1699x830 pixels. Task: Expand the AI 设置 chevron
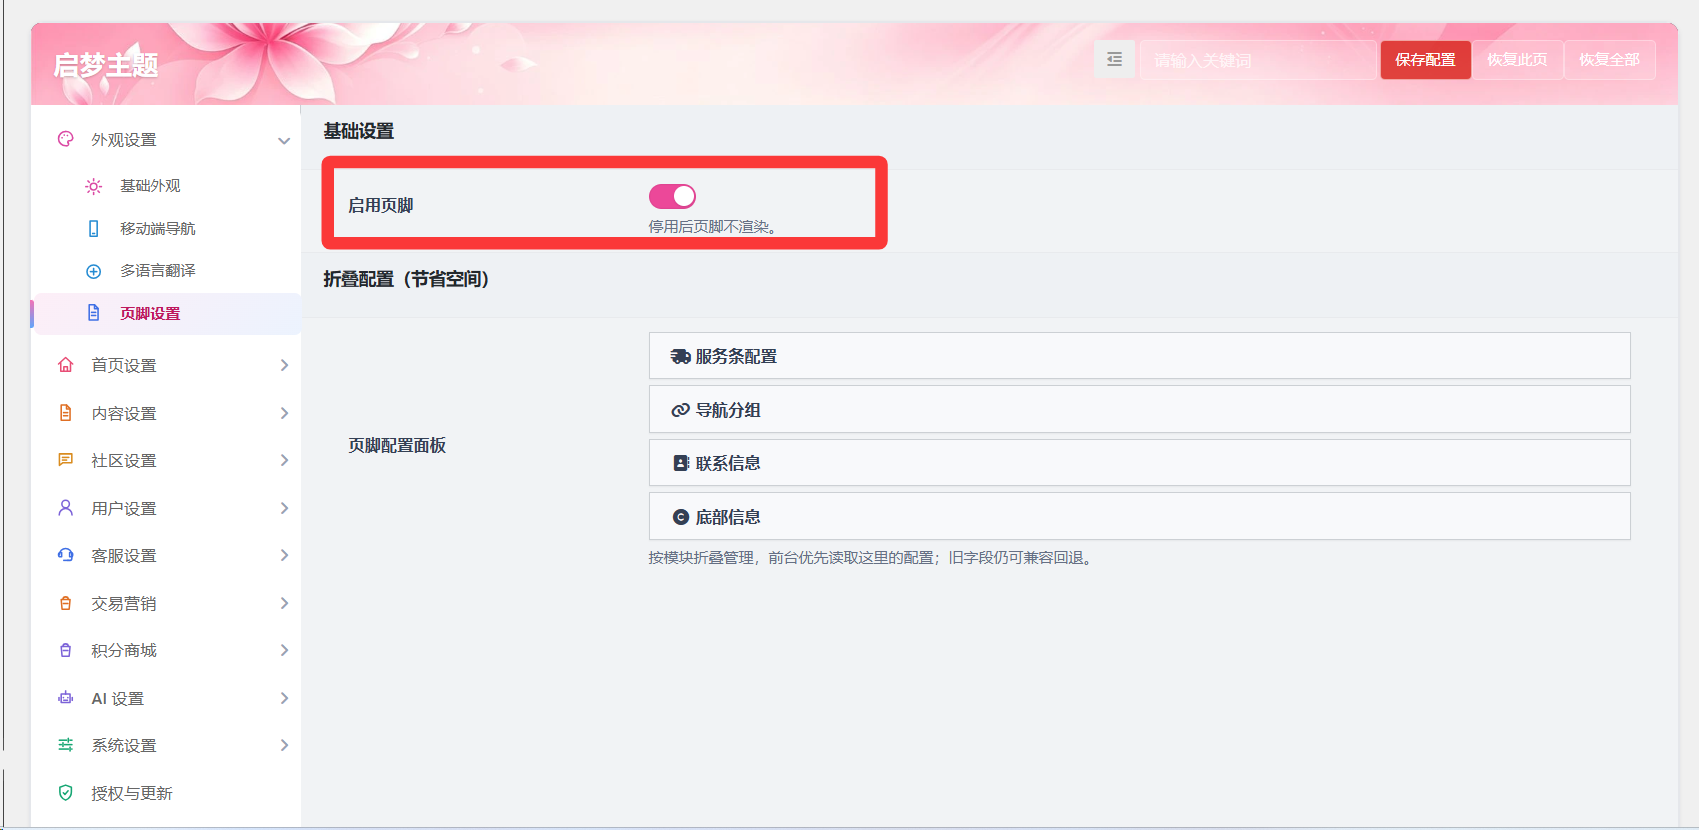[x=284, y=698]
